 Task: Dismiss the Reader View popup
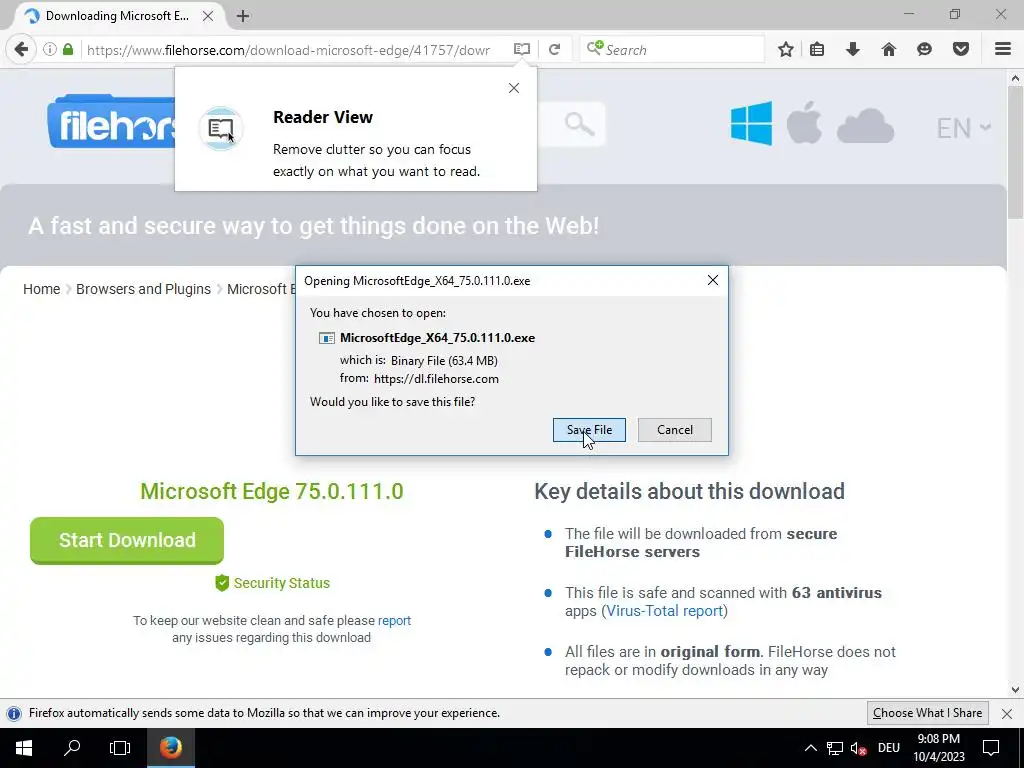(514, 88)
